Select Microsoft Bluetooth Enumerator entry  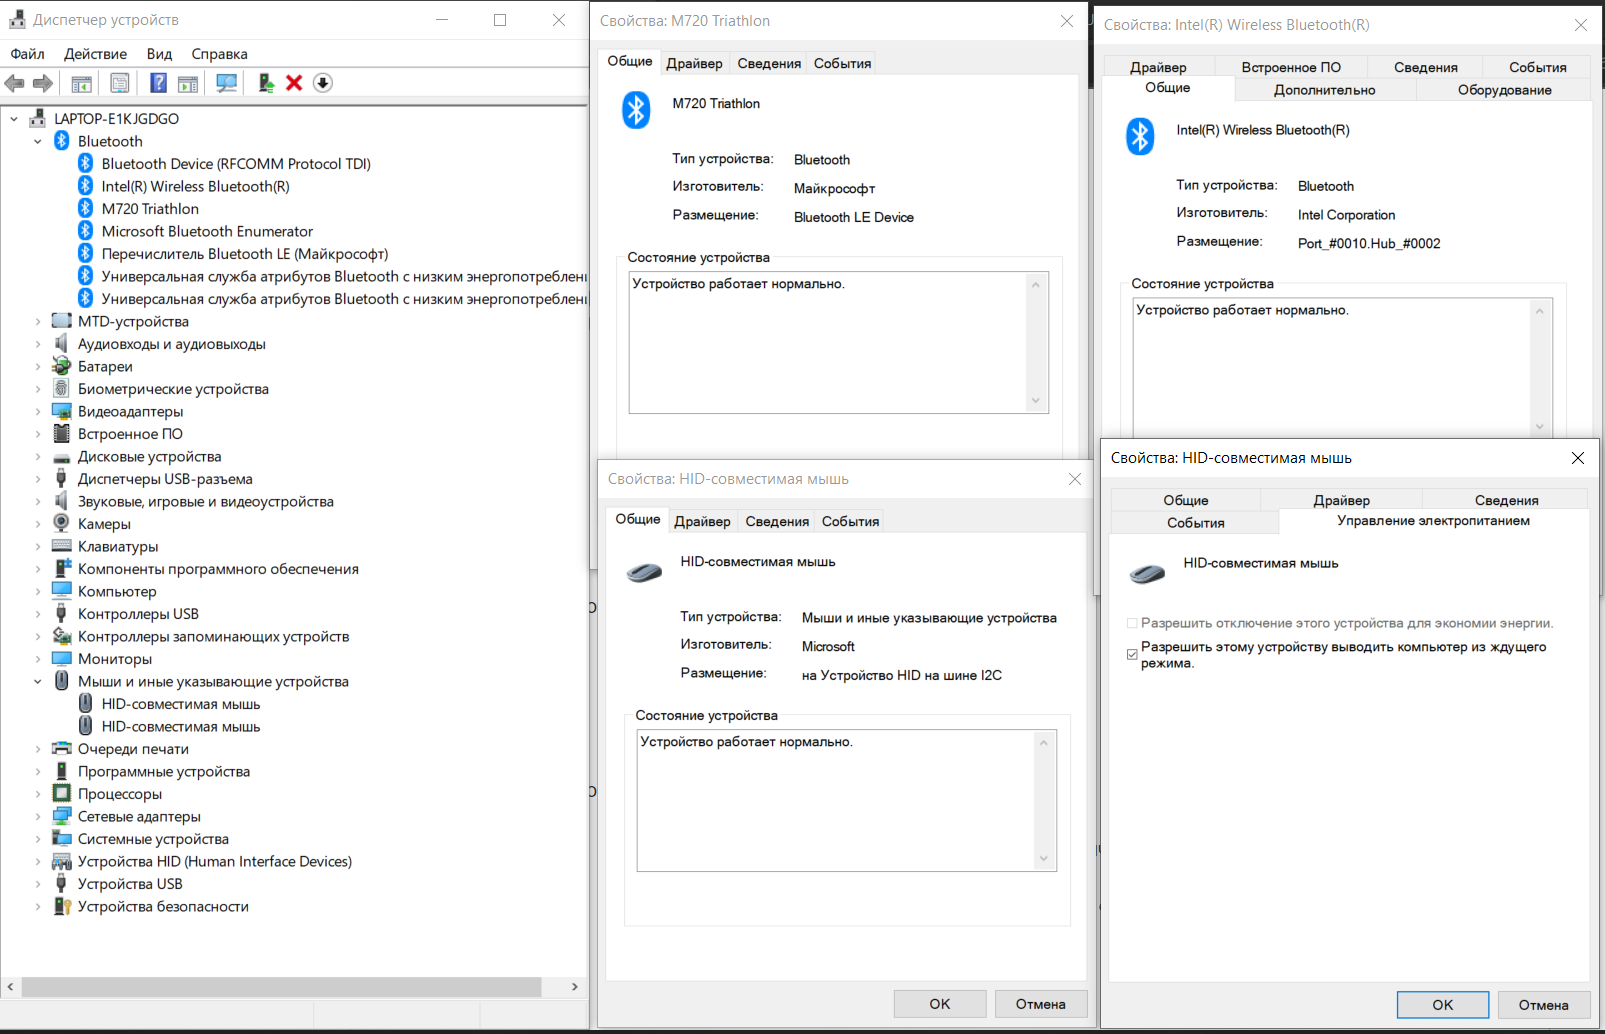tap(207, 231)
